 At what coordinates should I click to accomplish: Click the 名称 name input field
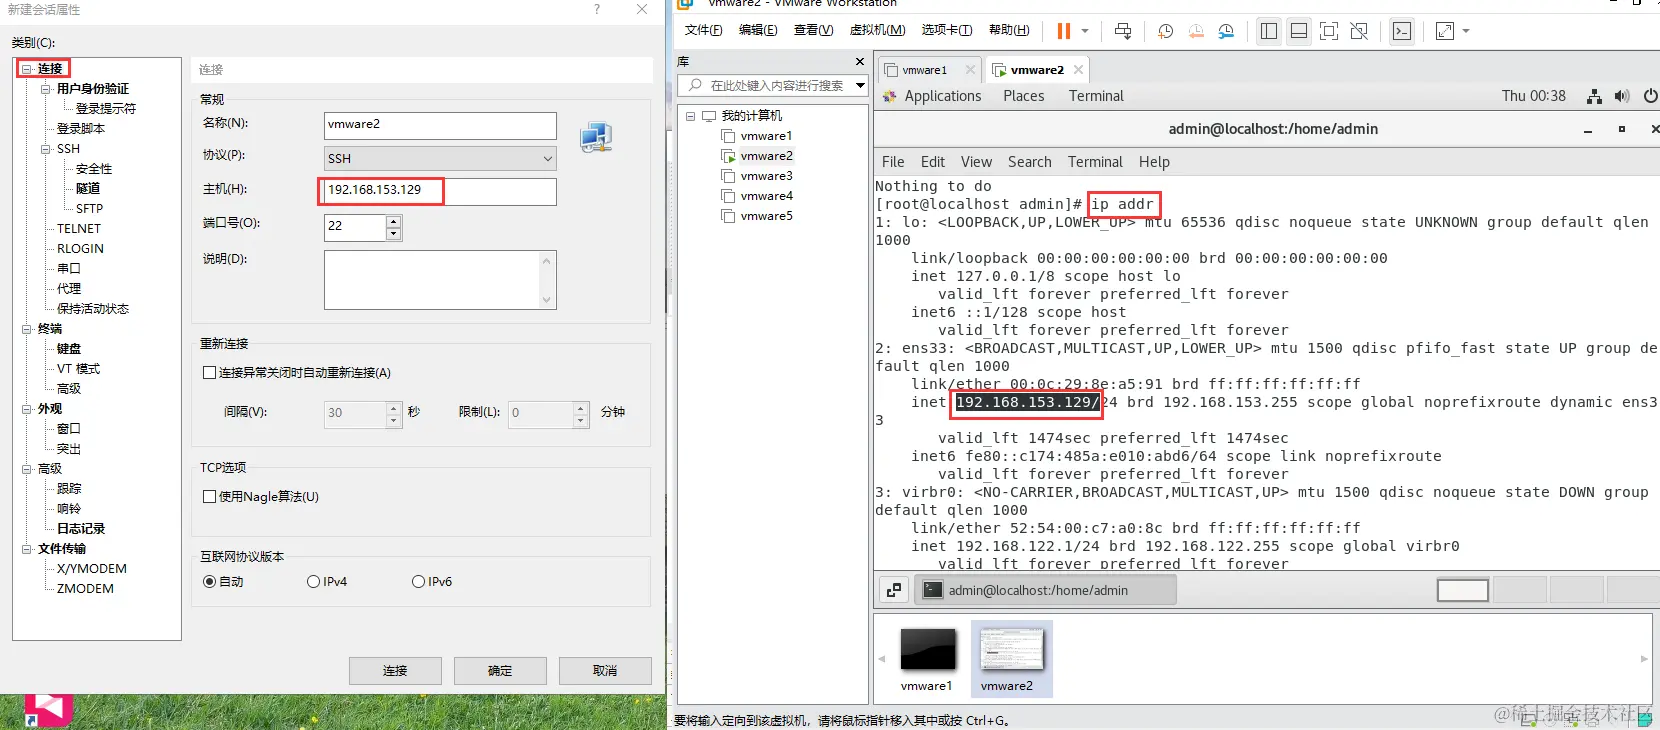pos(440,125)
